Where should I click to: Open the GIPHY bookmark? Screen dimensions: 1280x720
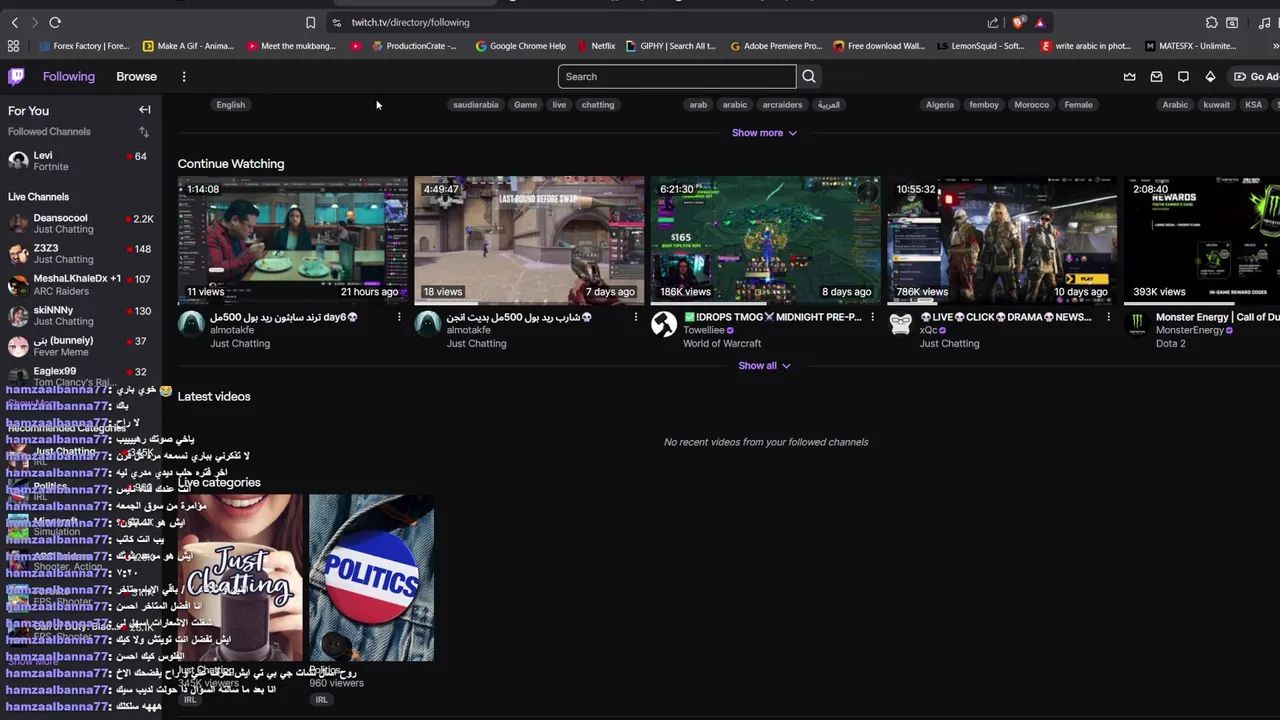click(x=670, y=46)
